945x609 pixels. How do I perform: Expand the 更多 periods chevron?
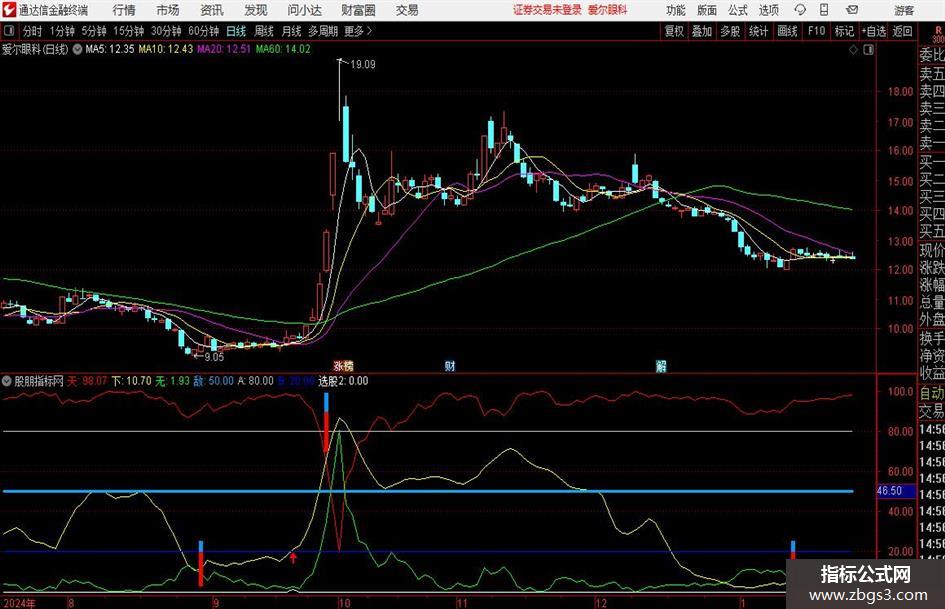pyautogui.click(x=359, y=31)
